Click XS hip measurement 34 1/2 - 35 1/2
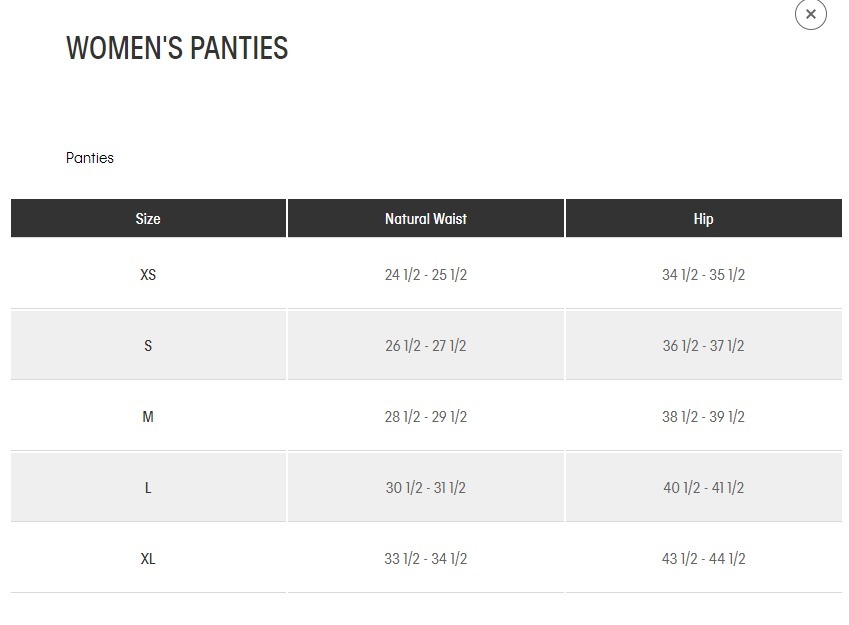Screen dimensions: 849x625 (x=703, y=275)
